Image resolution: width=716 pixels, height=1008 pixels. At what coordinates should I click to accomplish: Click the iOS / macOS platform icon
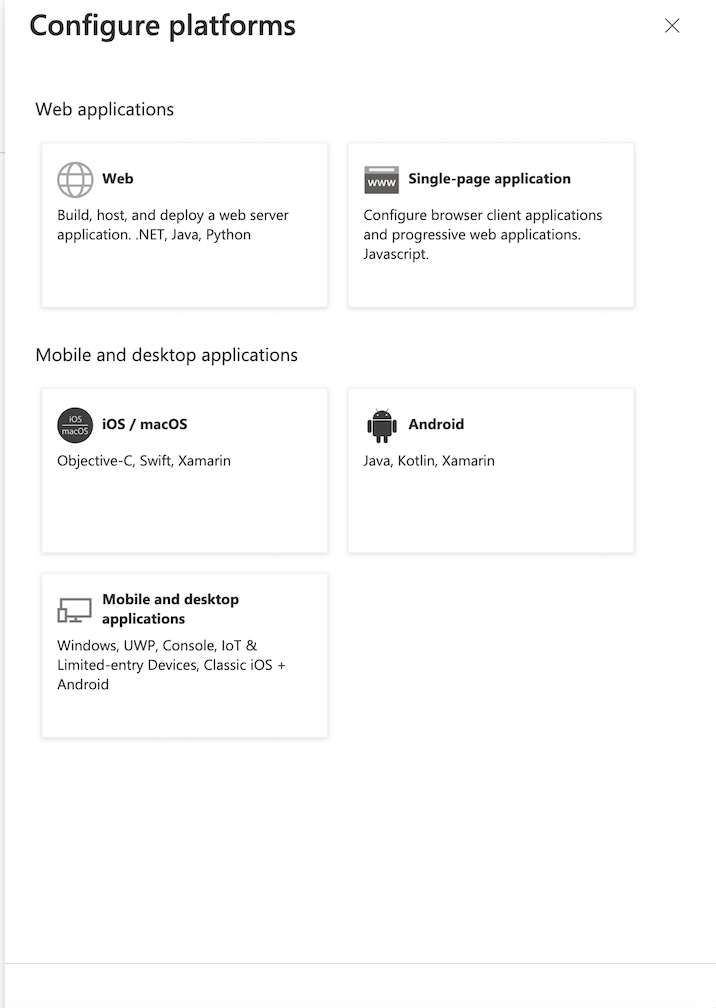(x=74, y=424)
